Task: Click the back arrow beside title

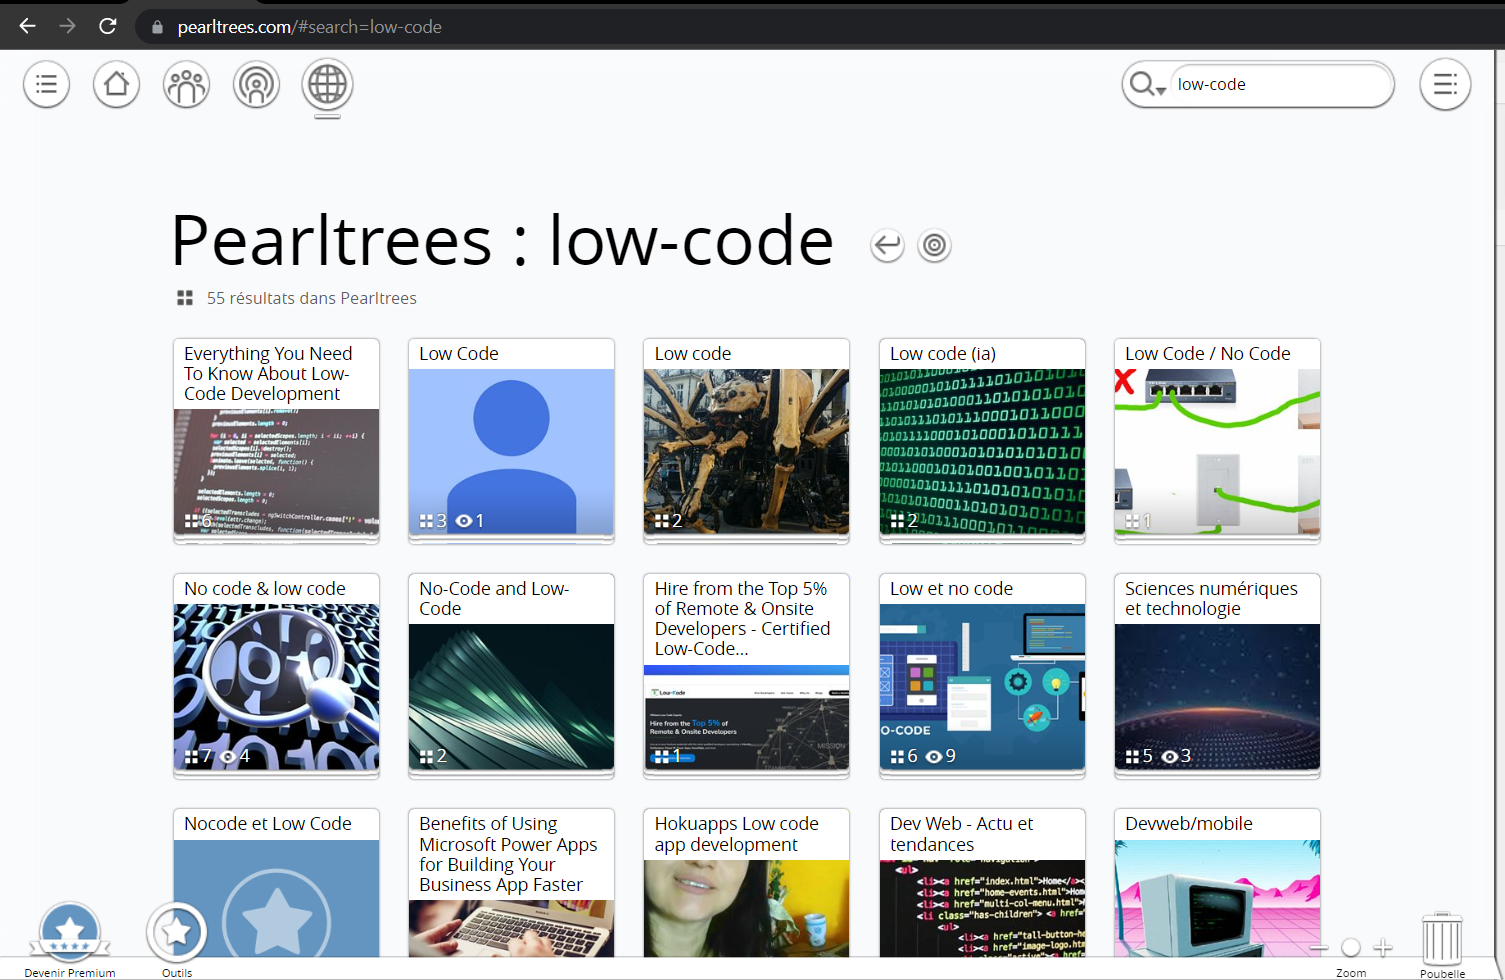Action: click(x=887, y=245)
